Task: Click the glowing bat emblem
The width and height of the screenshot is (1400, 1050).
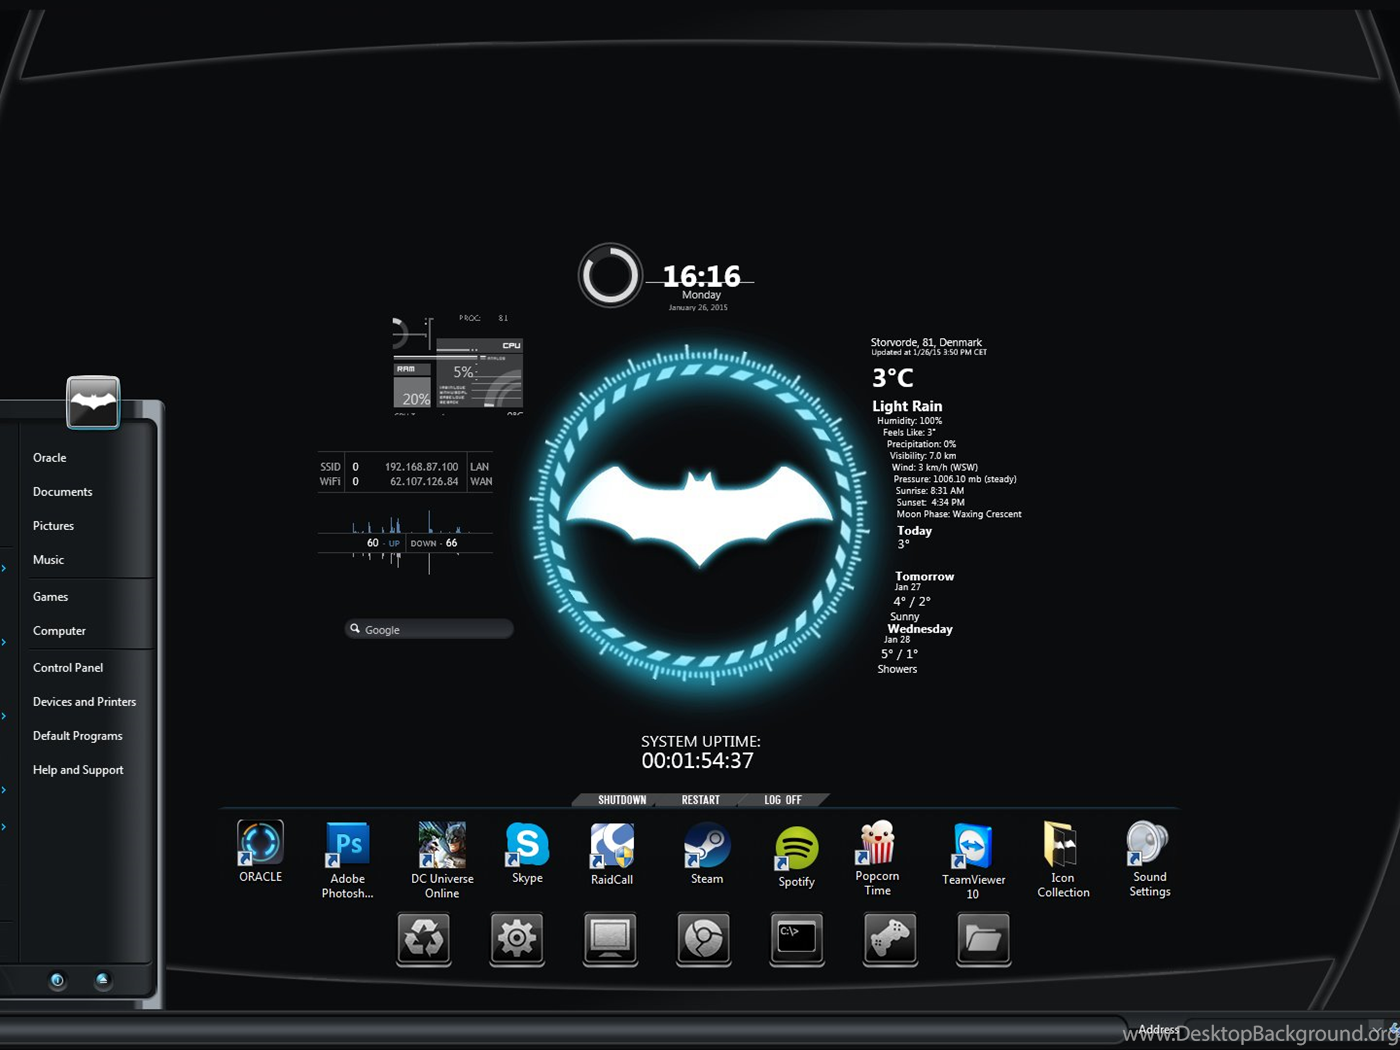Action: click(x=700, y=516)
